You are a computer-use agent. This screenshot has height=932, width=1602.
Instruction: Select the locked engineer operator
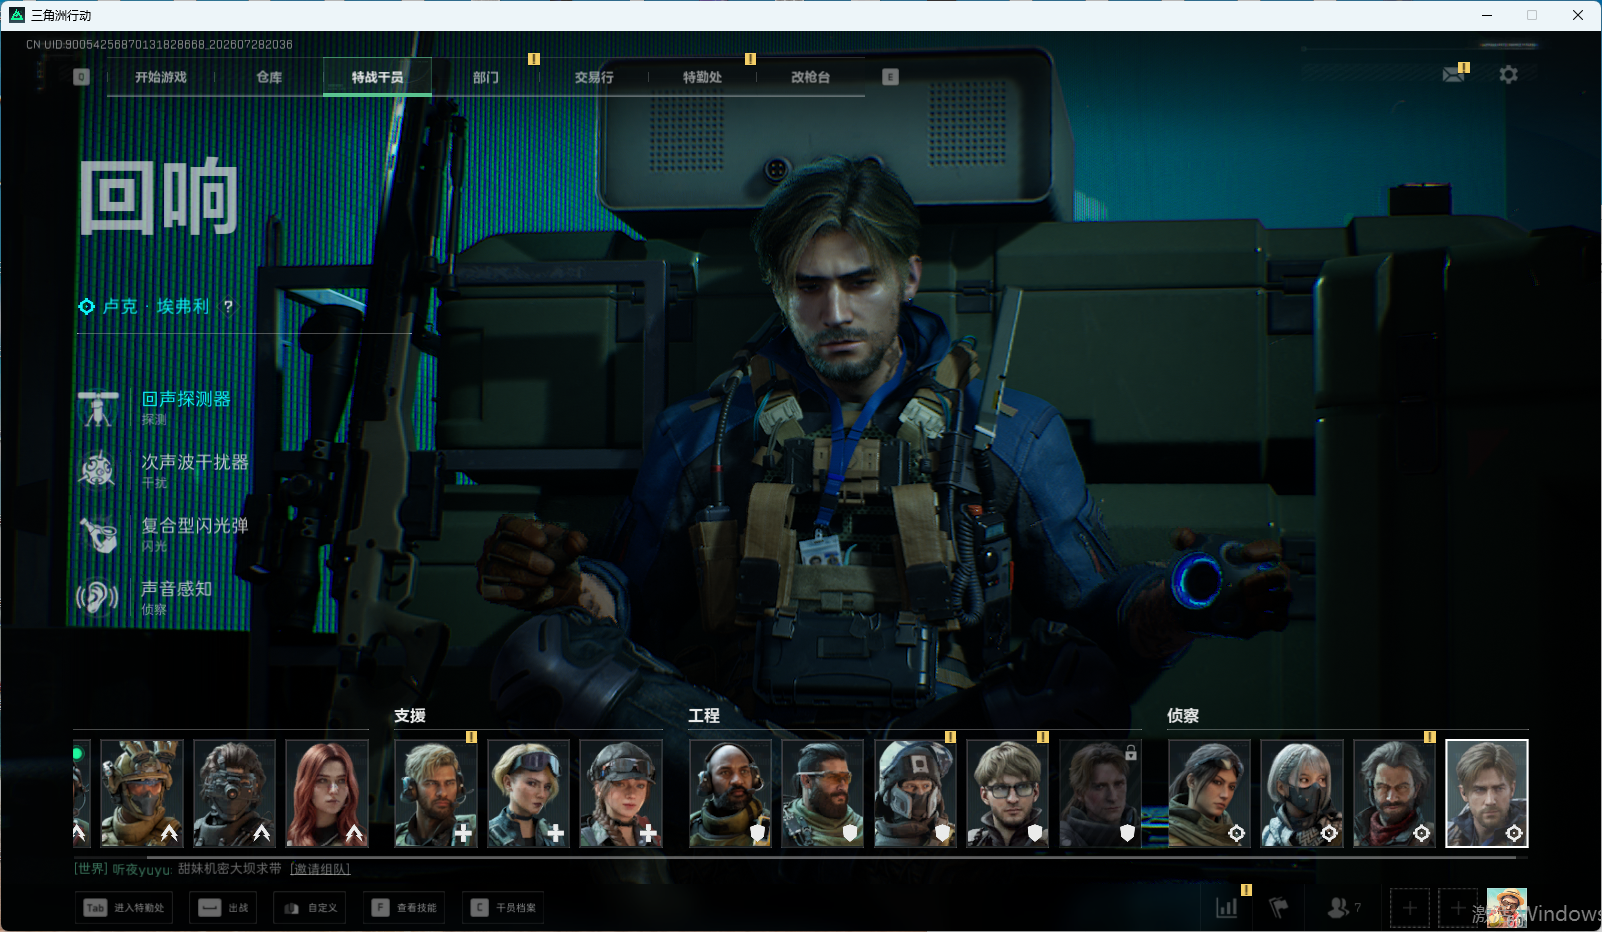click(x=1100, y=794)
